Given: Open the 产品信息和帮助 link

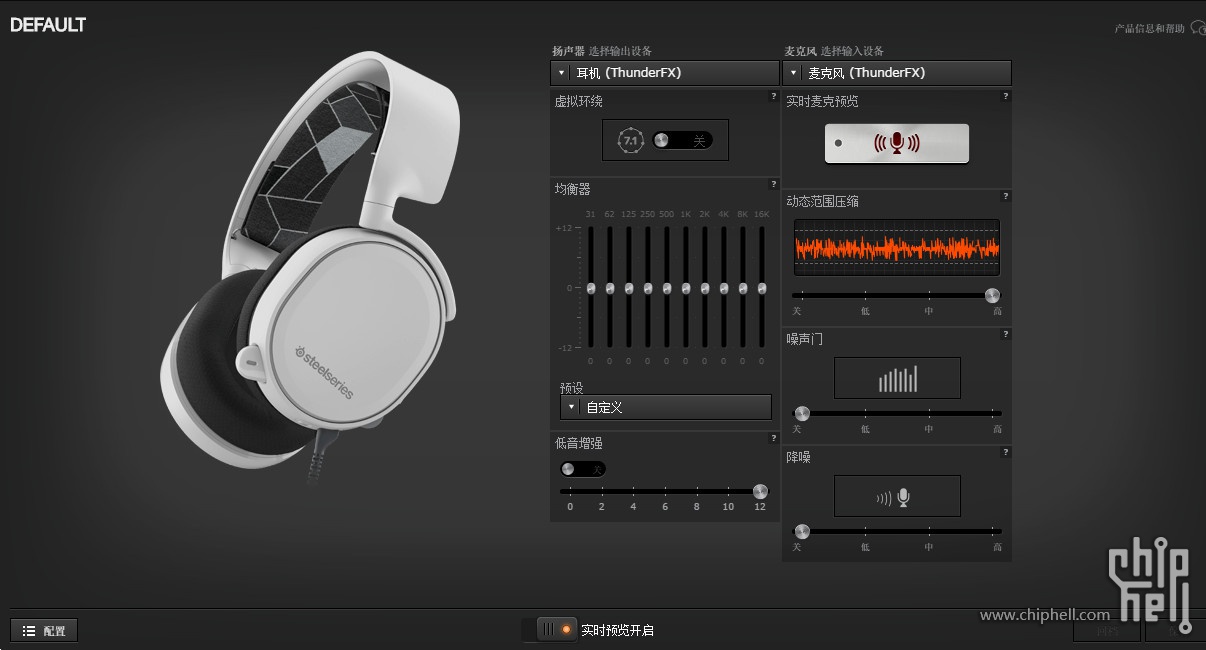Looking at the screenshot, I should click(1150, 28).
